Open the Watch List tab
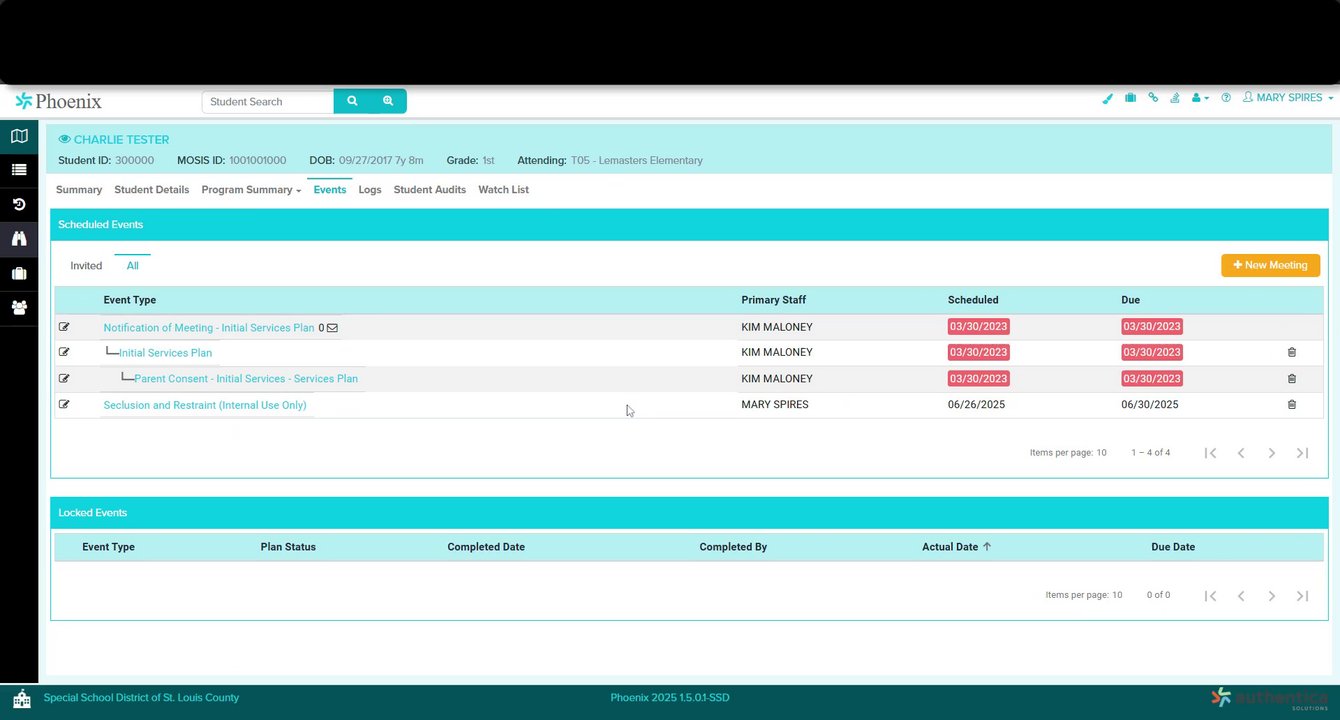Viewport: 1340px width, 720px height. (504, 190)
